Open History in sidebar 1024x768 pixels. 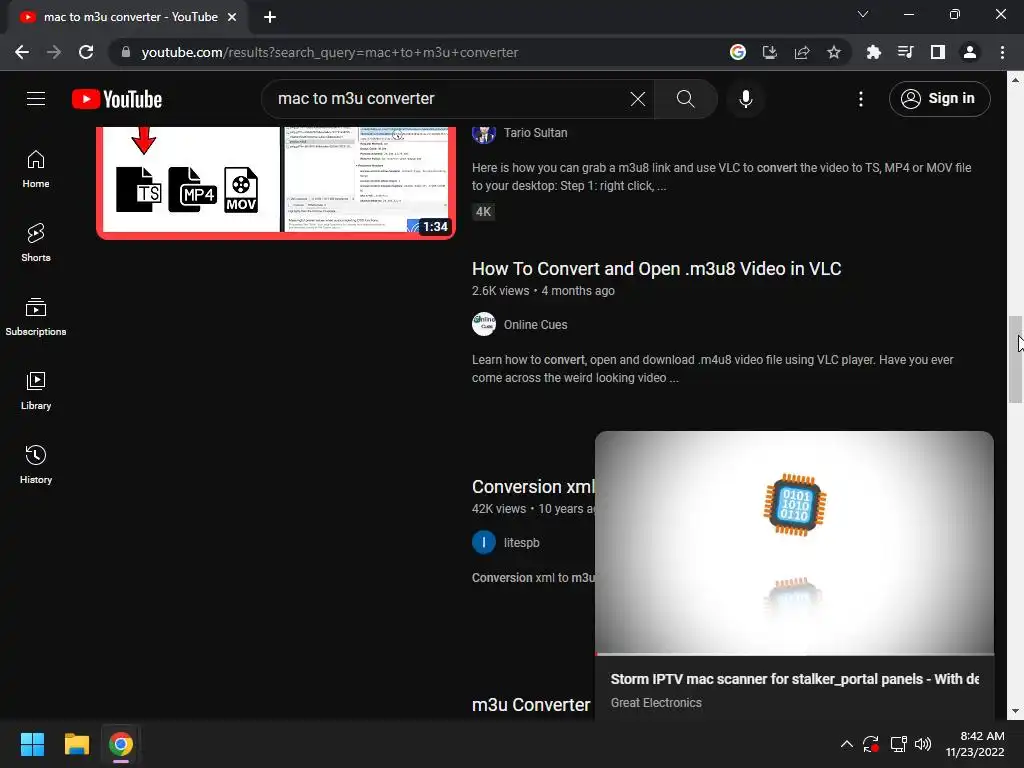click(36, 464)
